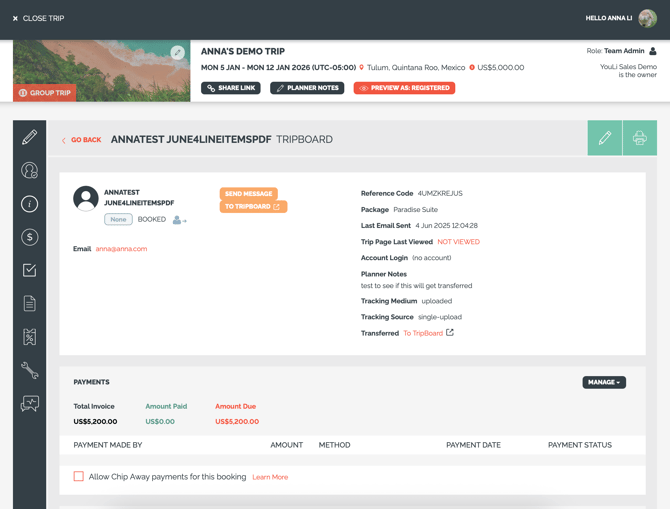Click the Anna Li profile avatar
The width and height of the screenshot is (670, 509).
(647, 18)
